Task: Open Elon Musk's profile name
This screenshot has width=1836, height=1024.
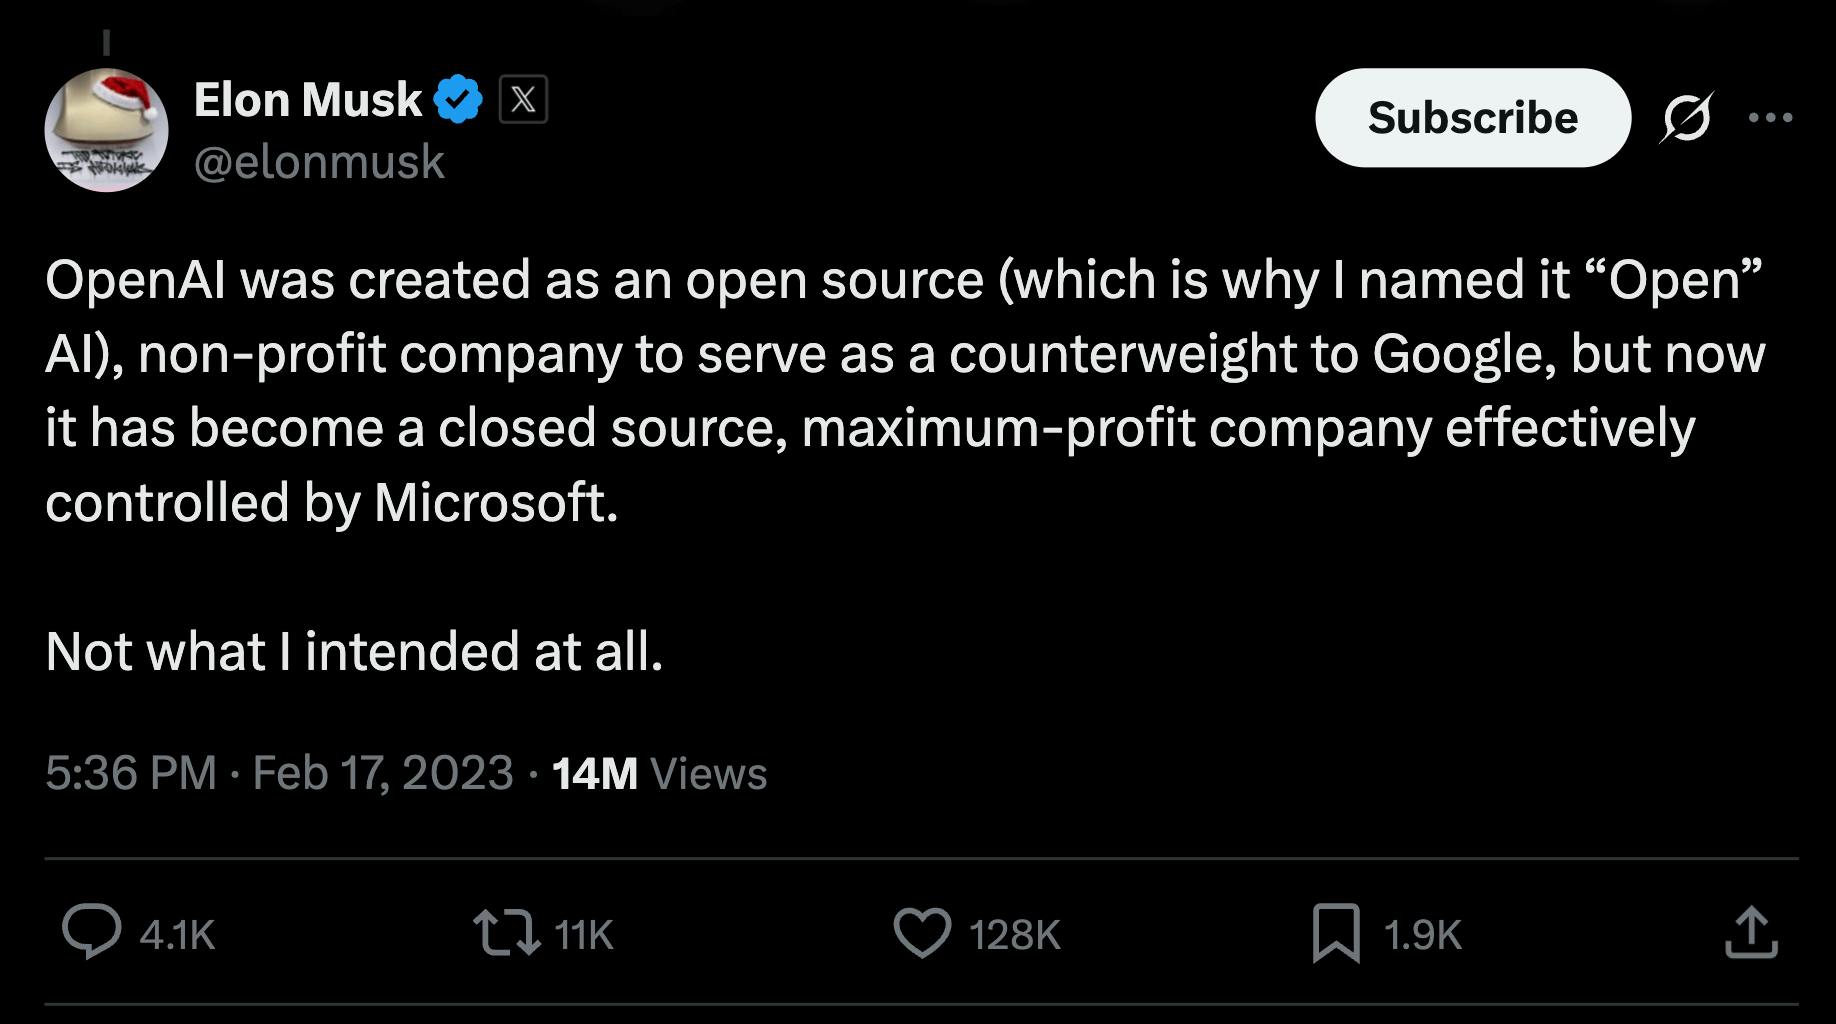Action: 306,97
